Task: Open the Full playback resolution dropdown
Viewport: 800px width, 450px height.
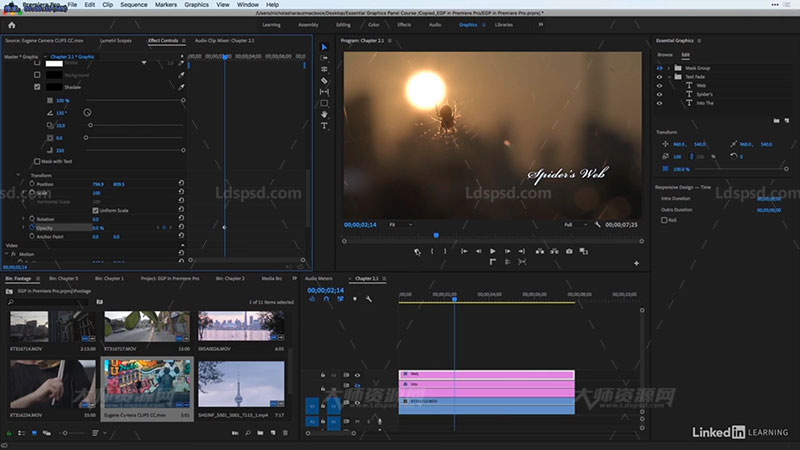Action: tap(576, 224)
